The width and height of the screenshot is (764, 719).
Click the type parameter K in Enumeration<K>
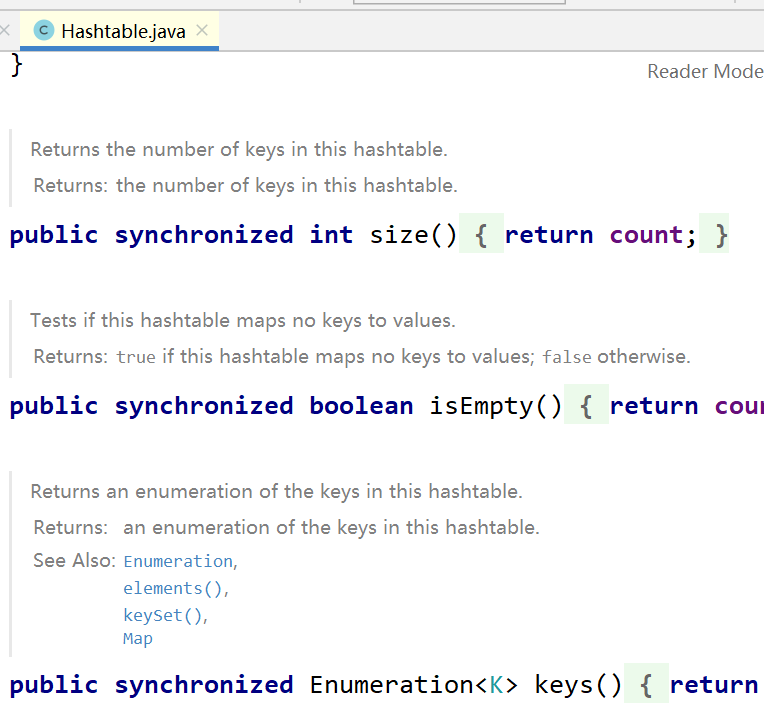coord(497,685)
